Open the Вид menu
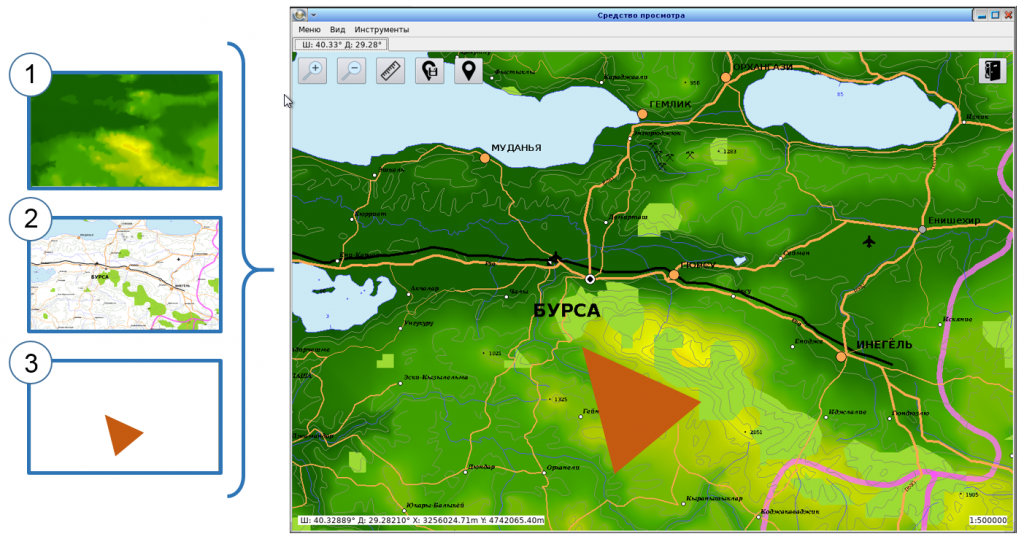 [338, 30]
